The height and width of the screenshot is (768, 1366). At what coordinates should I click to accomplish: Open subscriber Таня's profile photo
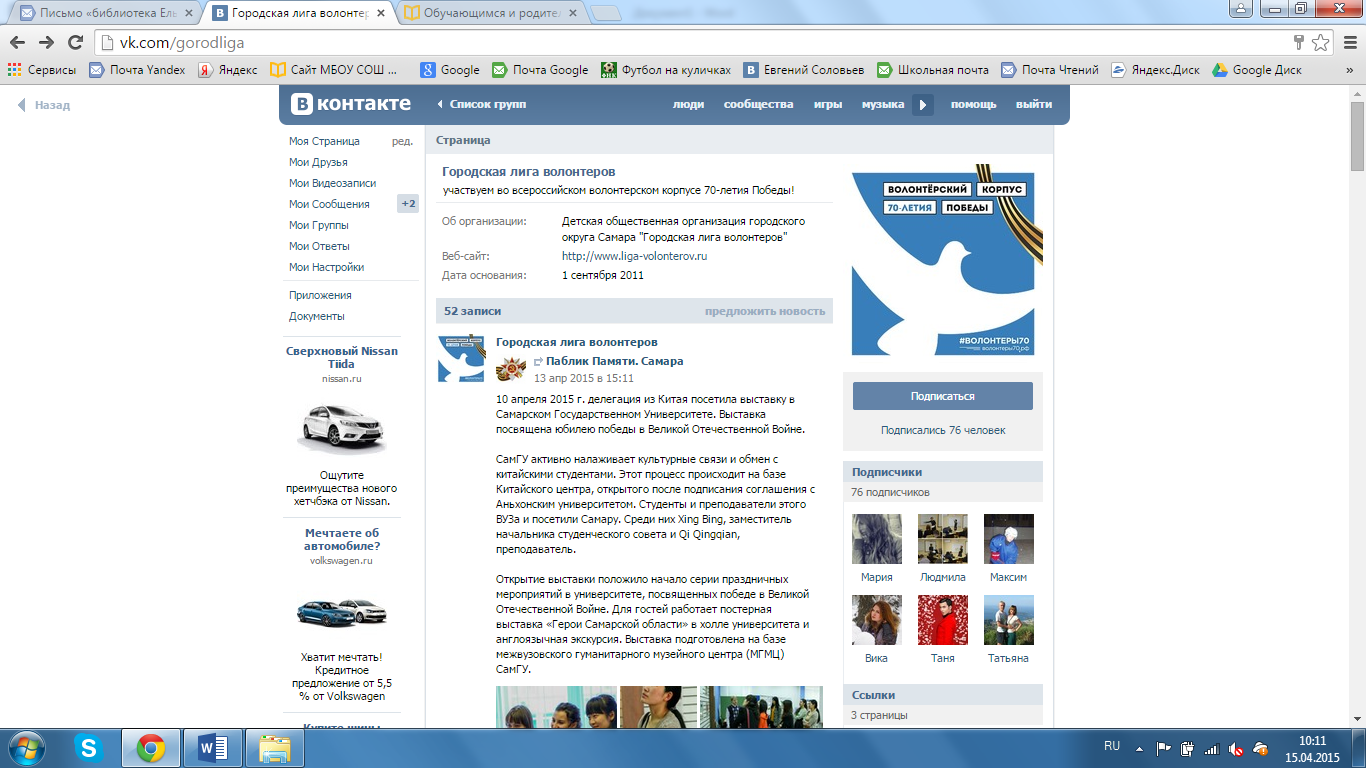[943, 620]
